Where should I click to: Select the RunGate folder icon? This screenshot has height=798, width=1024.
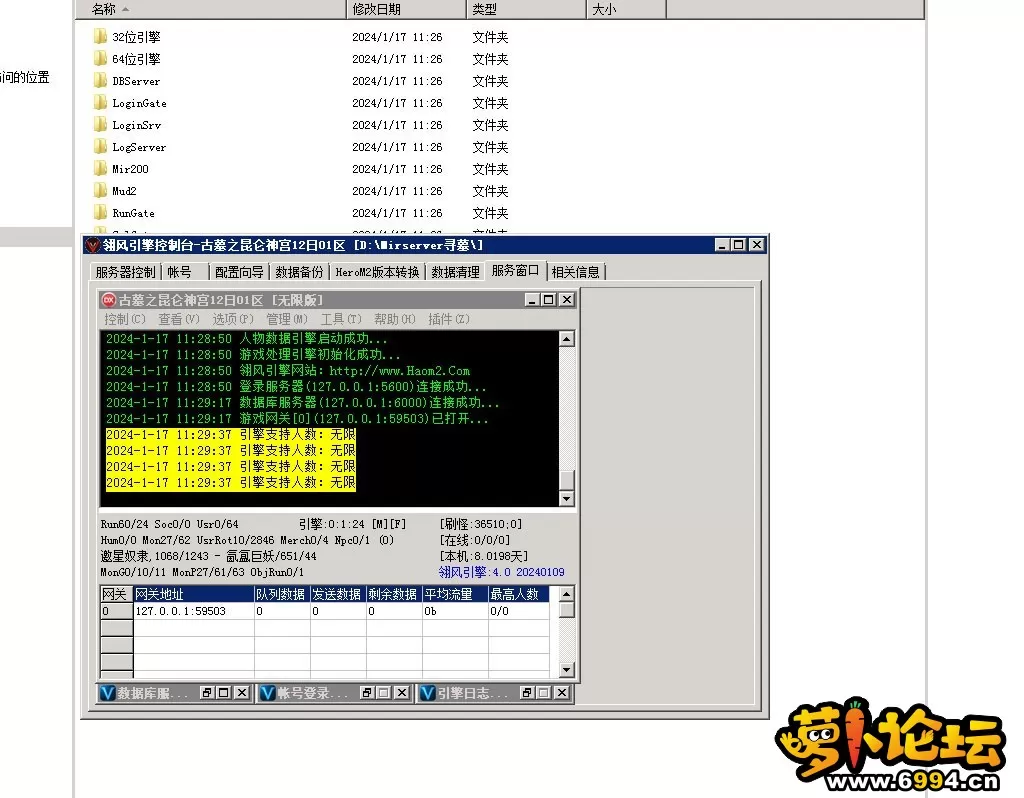click(x=100, y=213)
